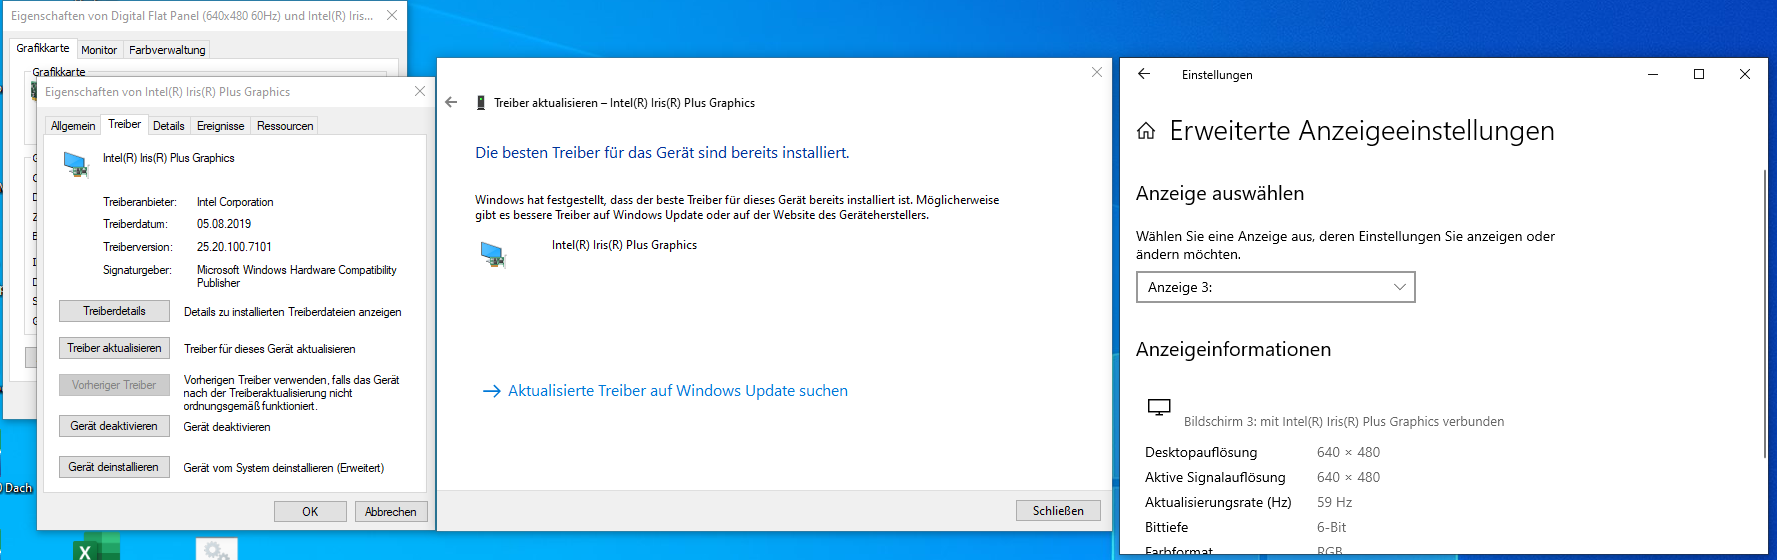Close the Digital Flat Panel properties window
Image resolution: width=1777 pixels, height=560 pixels.
tap(392, 15)
